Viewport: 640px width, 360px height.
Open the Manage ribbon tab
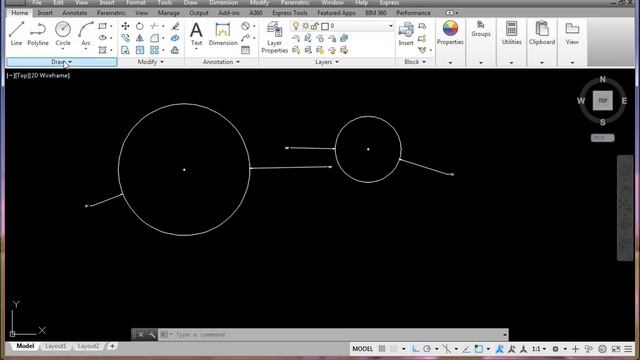169,13
